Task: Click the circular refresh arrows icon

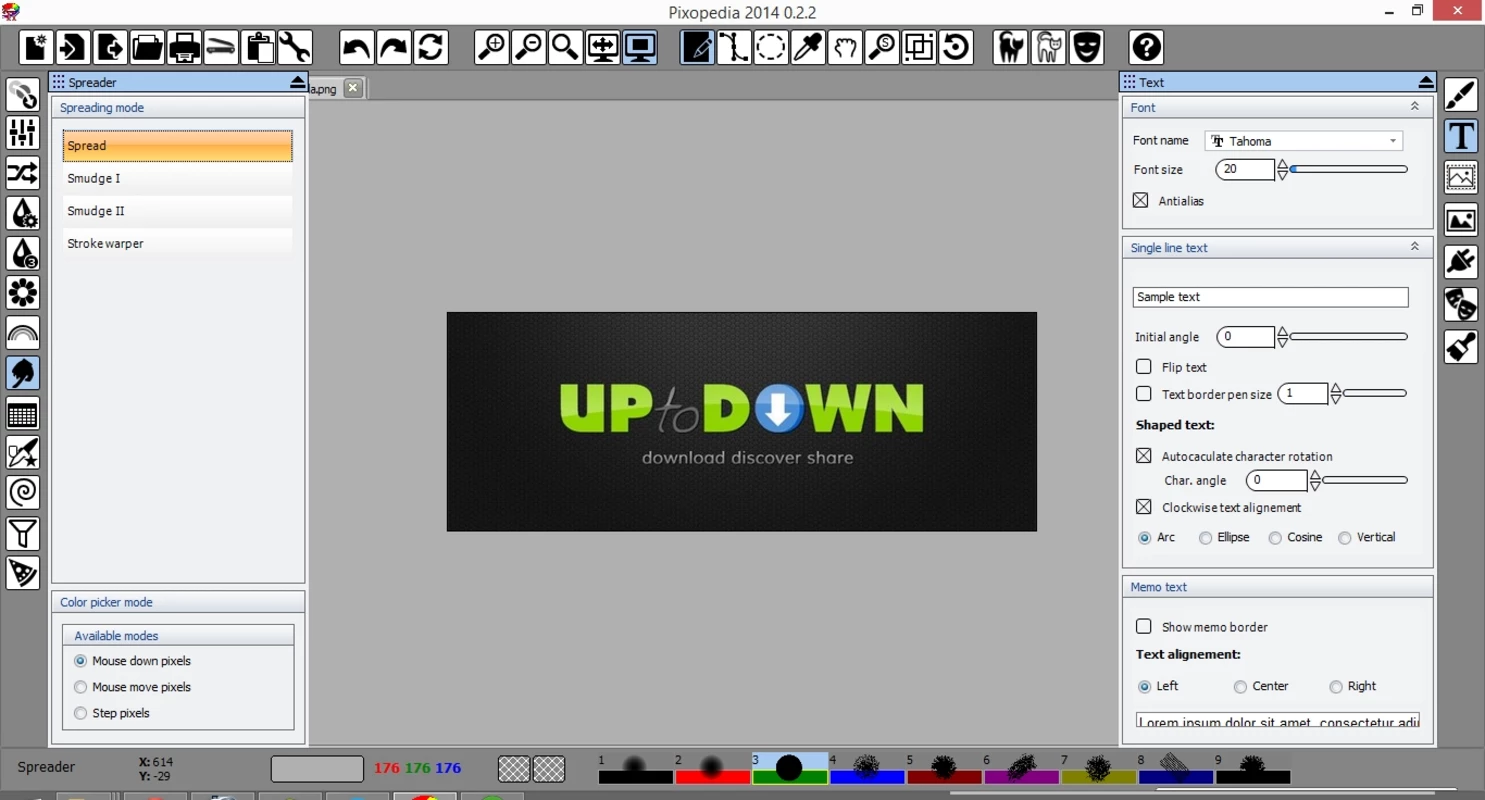Action: 430,47
